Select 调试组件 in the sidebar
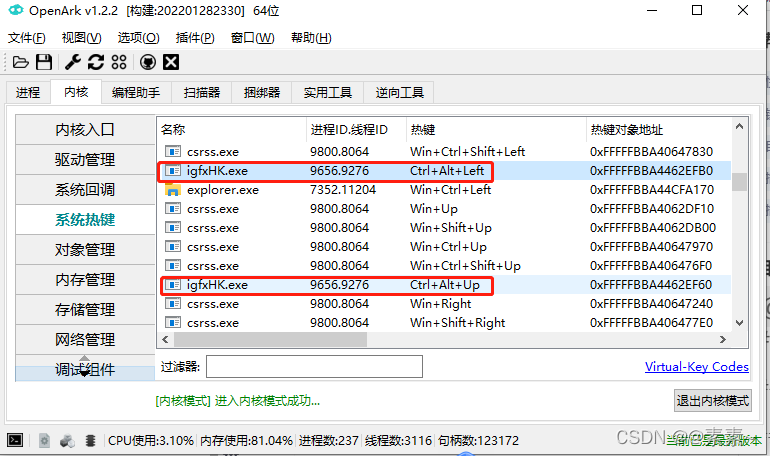Viewport: 770px width, 456px height. click(85, 369)
